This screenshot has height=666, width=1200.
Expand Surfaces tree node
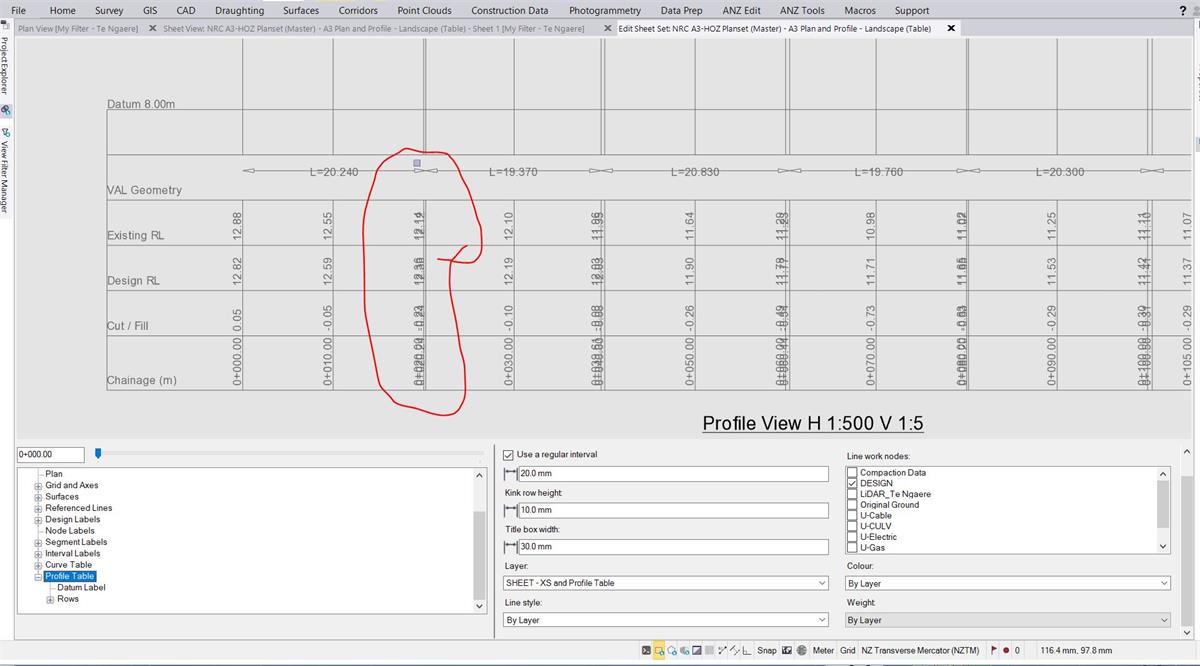39,497
